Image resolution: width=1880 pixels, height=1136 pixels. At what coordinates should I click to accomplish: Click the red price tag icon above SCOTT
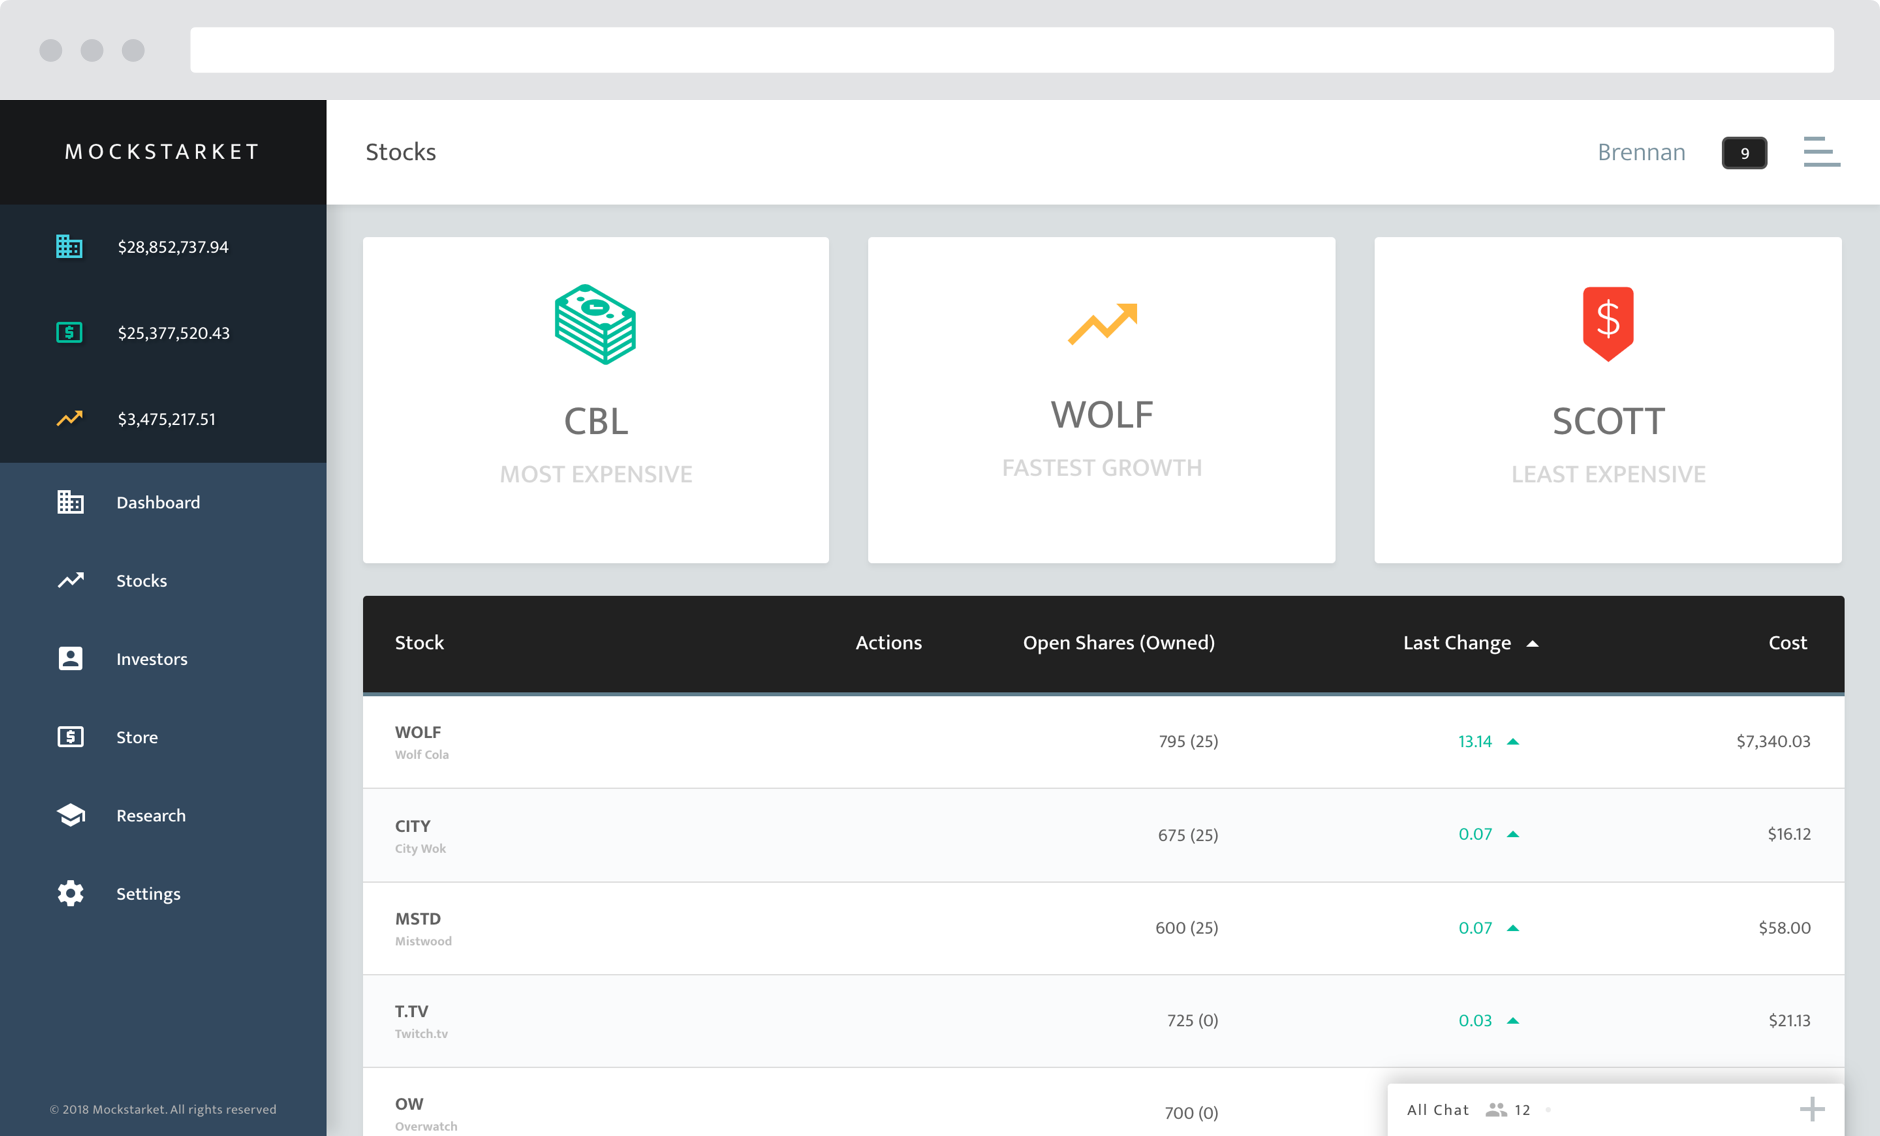(x=1607, y=323)
